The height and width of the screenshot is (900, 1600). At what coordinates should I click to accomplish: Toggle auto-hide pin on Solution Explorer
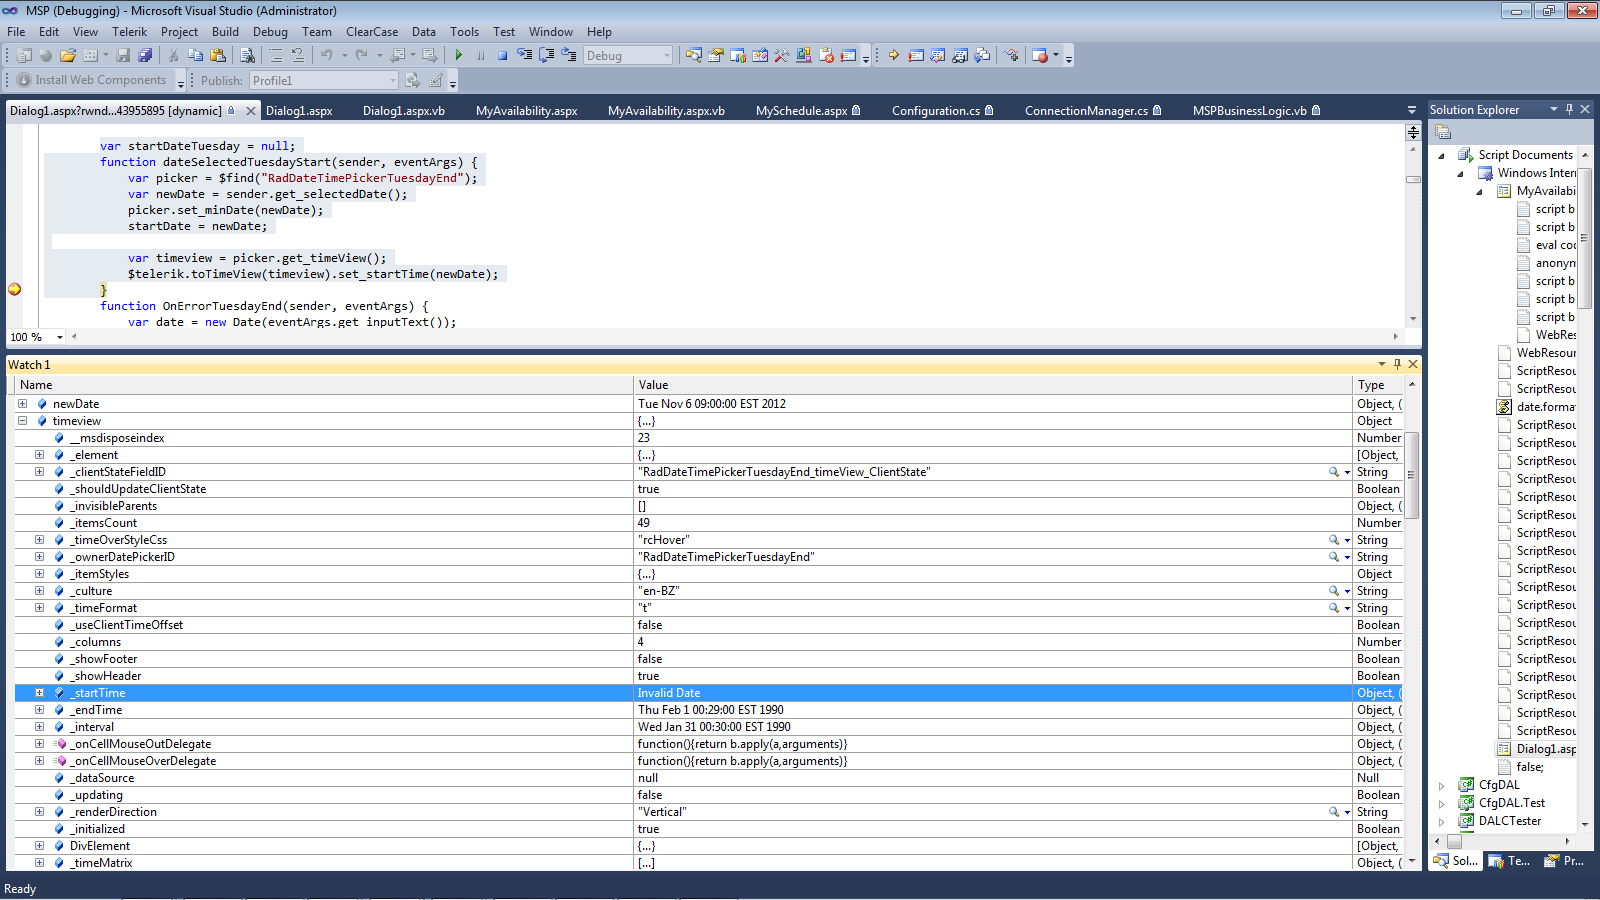1569,109
